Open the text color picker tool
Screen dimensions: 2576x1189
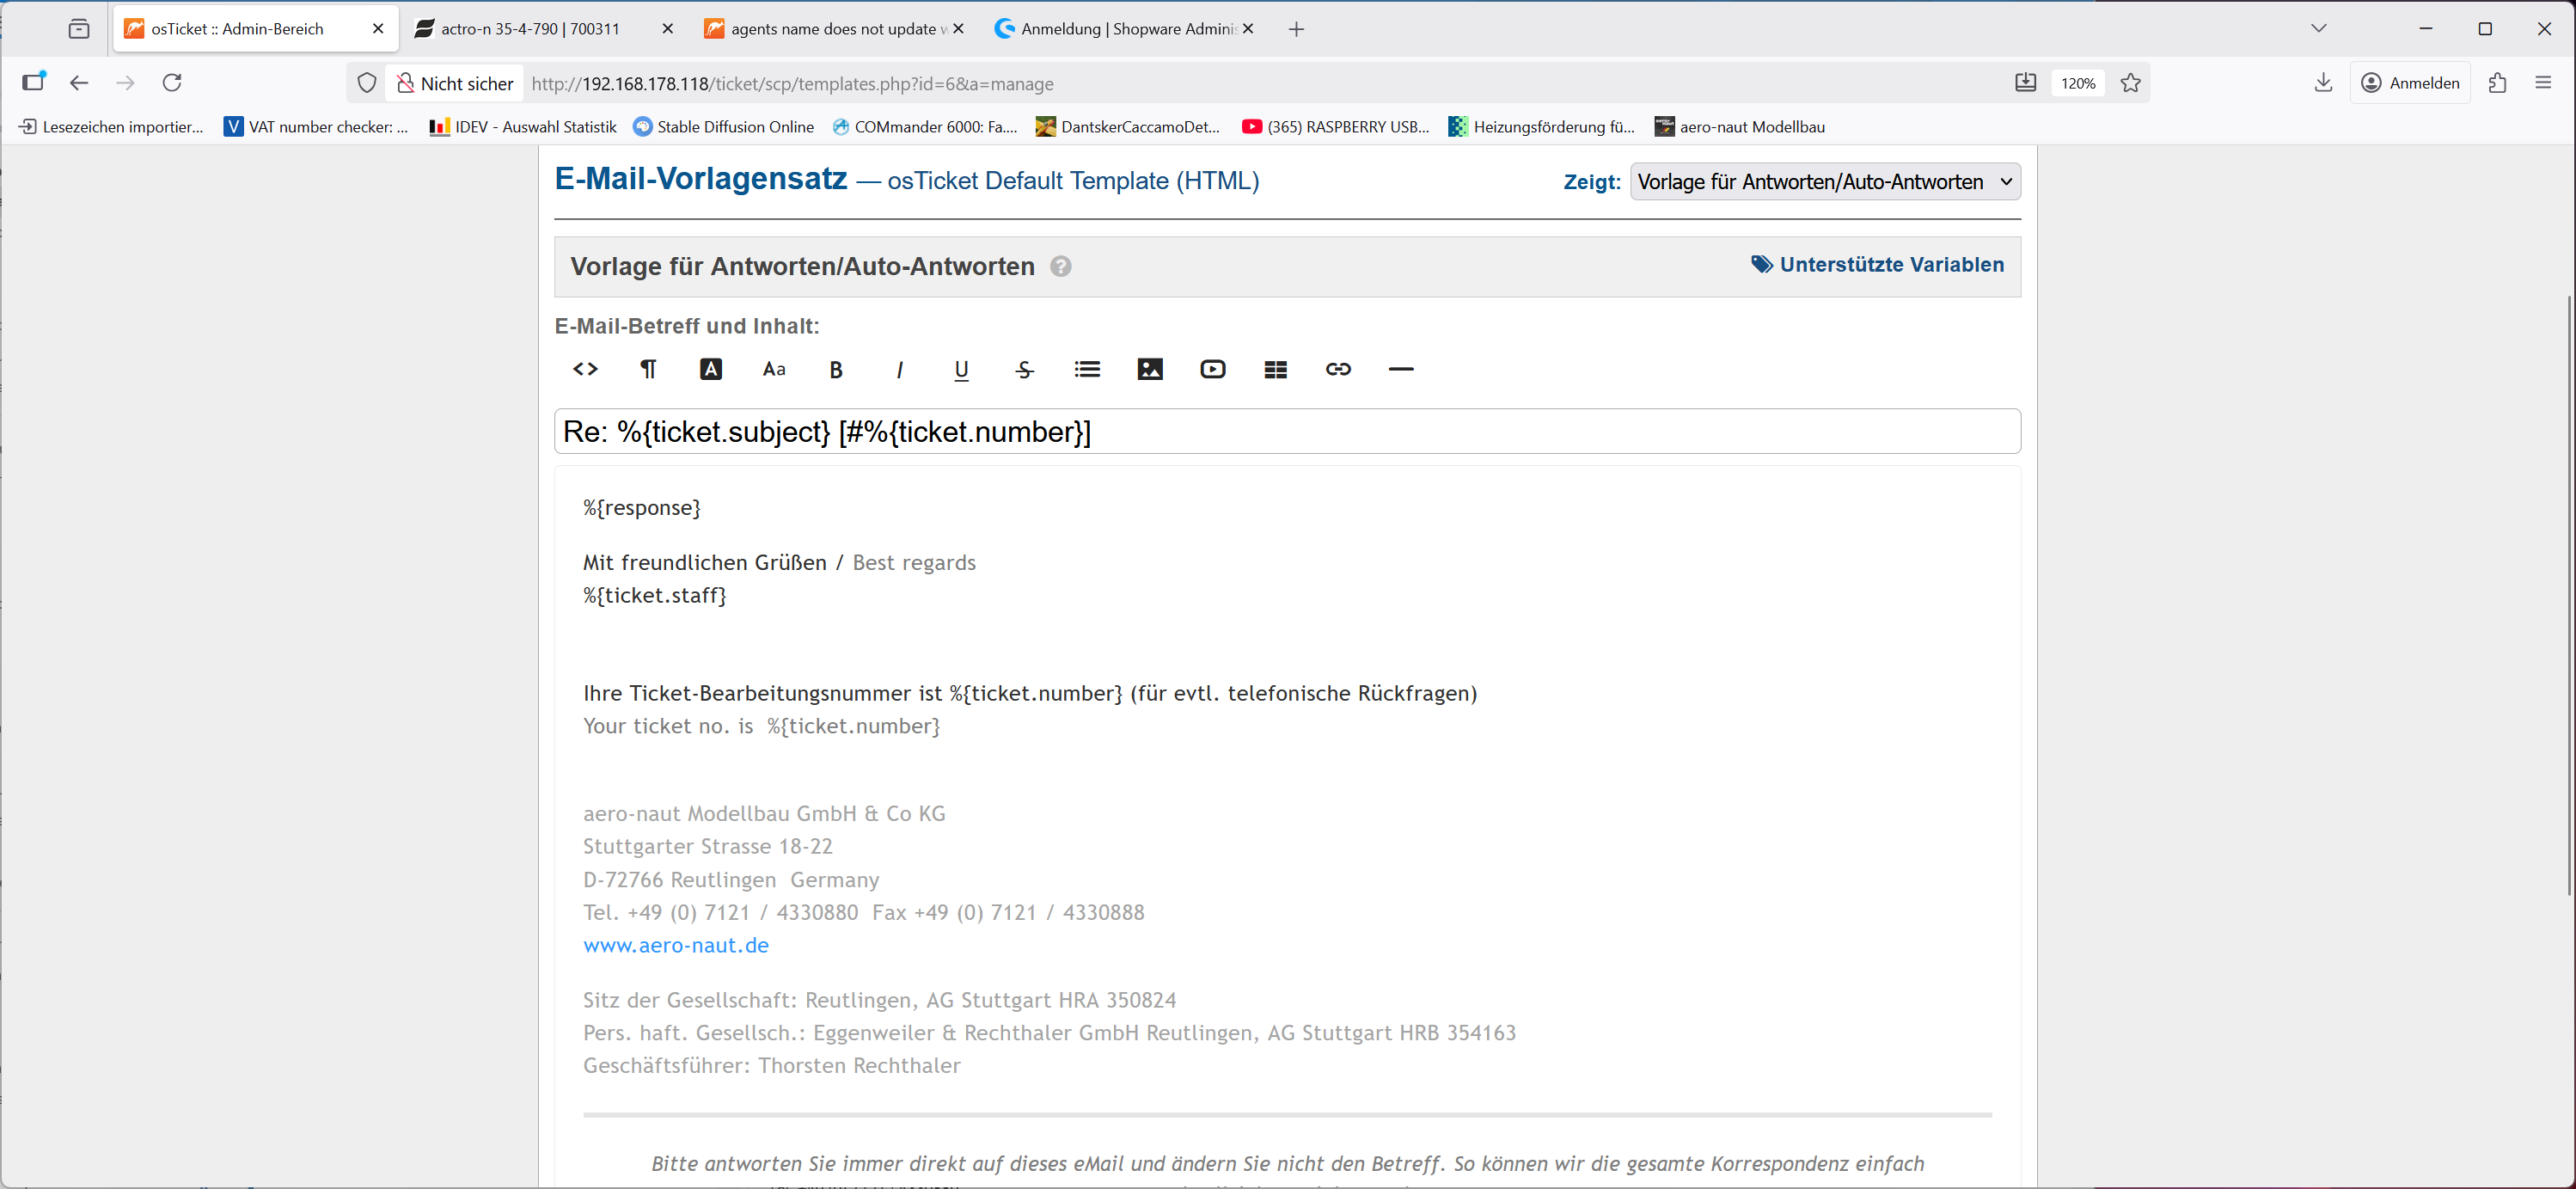(710, 370)
